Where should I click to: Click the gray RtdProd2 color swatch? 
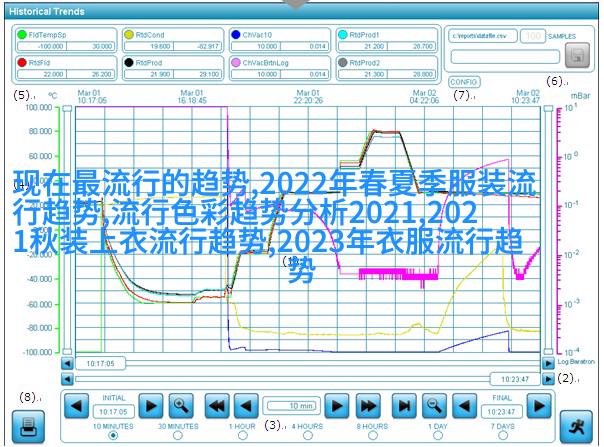tap(342, 62)
